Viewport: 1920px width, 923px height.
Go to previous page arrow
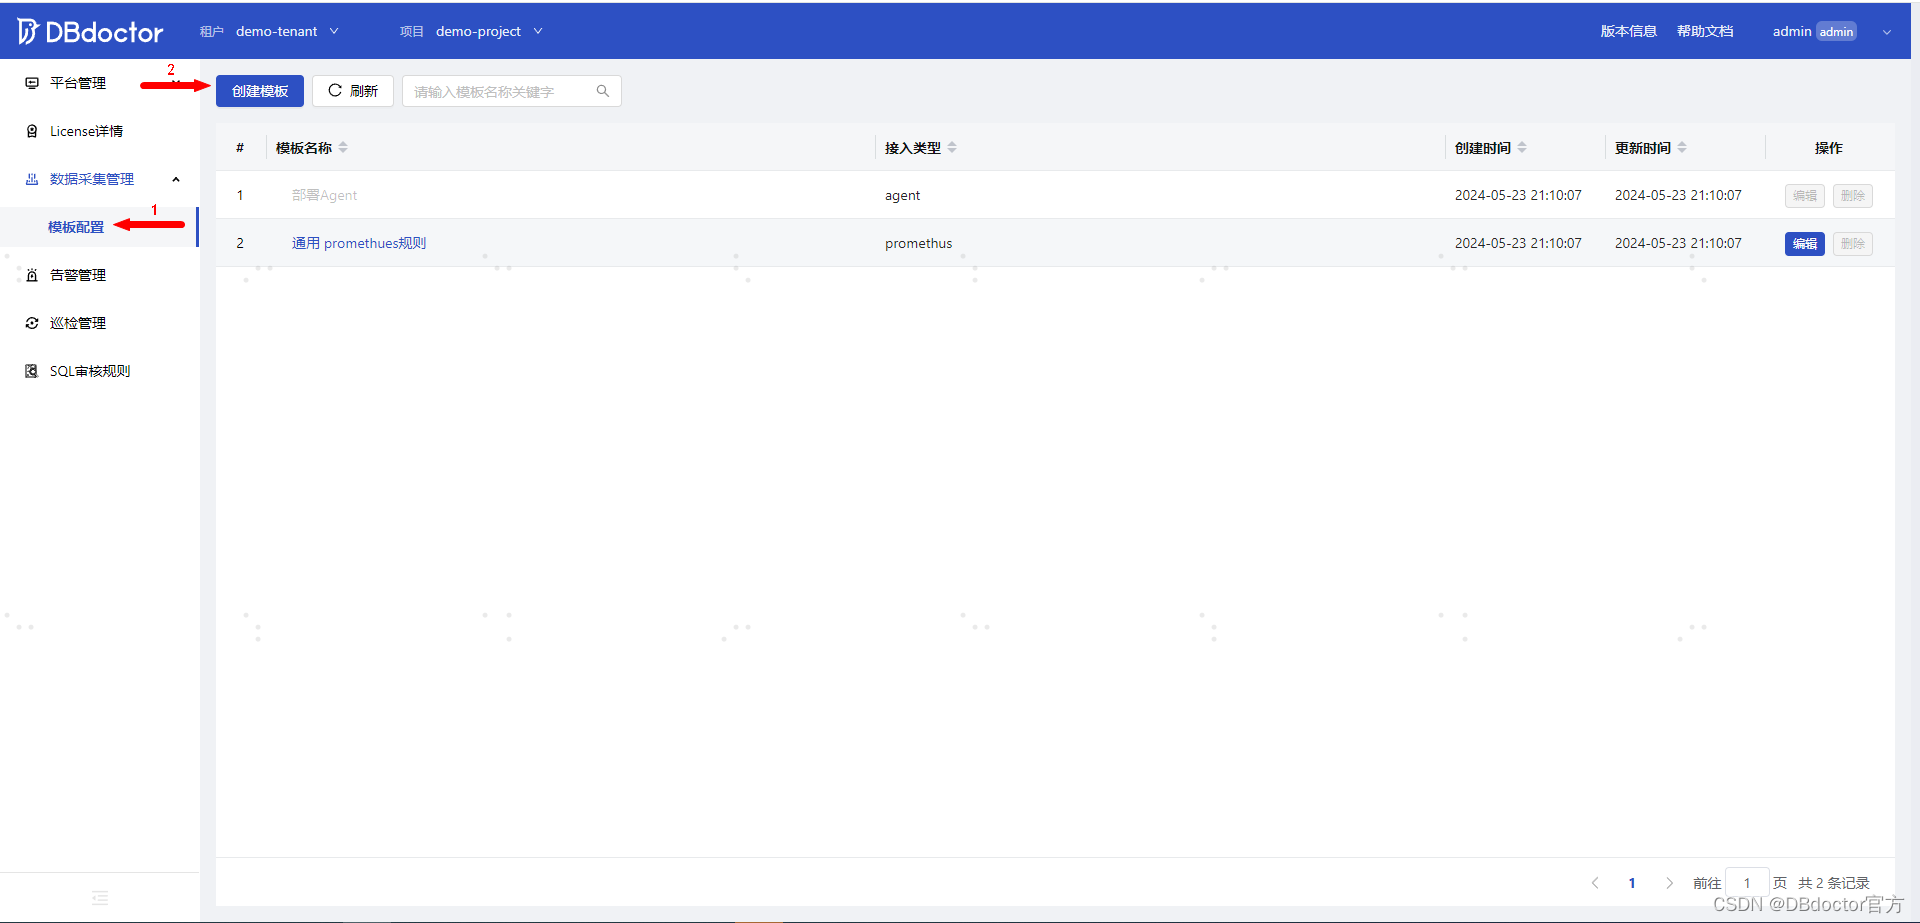1595,883
